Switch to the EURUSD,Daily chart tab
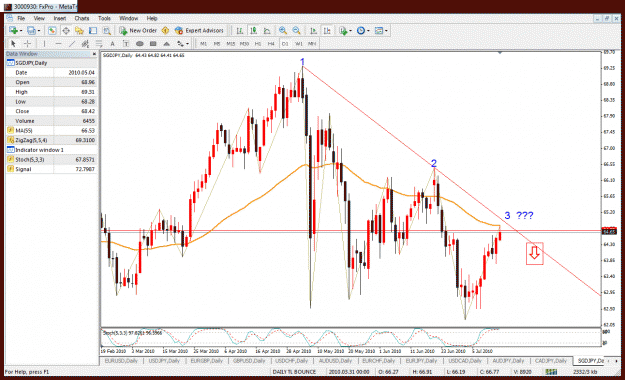 point(121,361)
